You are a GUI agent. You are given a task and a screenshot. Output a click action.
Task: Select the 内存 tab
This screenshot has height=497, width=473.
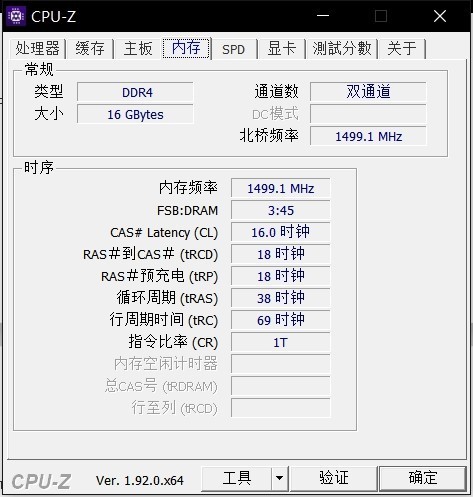[186, 48]
